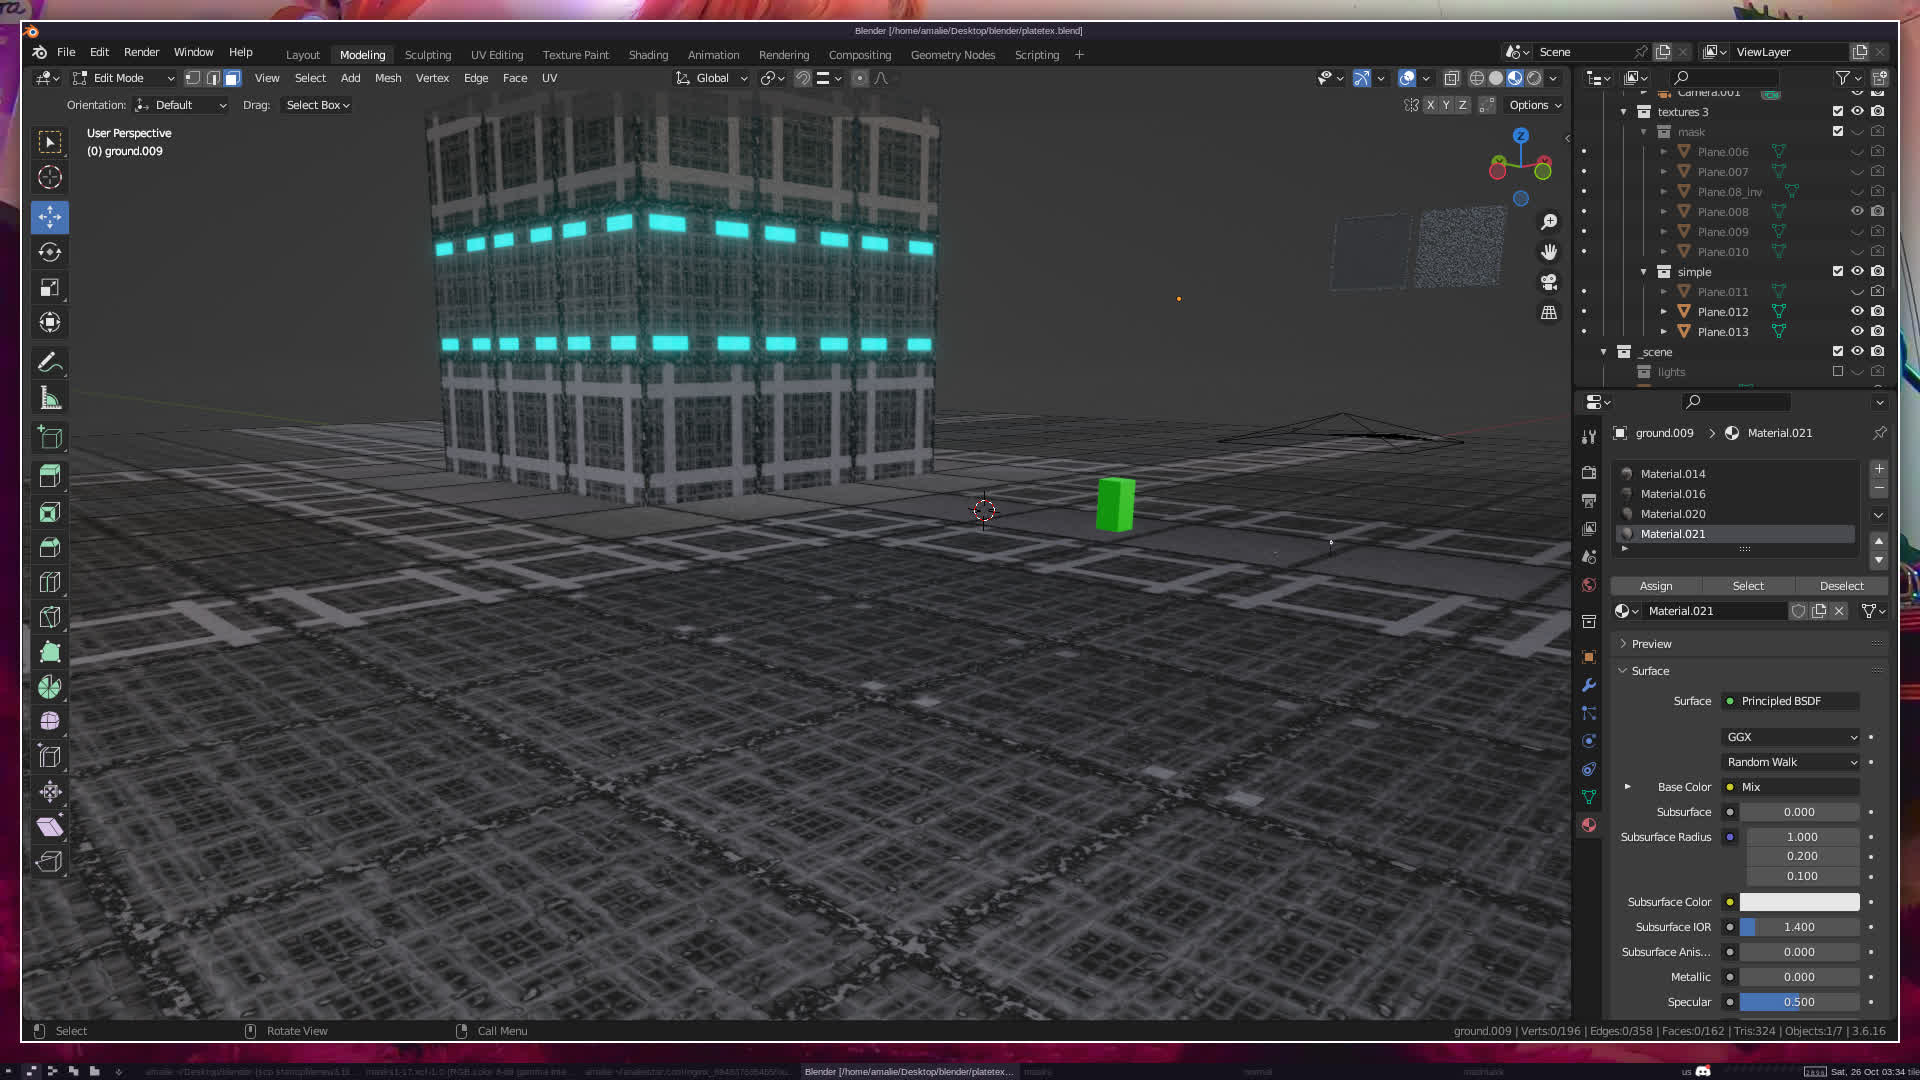
Task: Pick the Loop Cut tool
Action: pos(49,582)
